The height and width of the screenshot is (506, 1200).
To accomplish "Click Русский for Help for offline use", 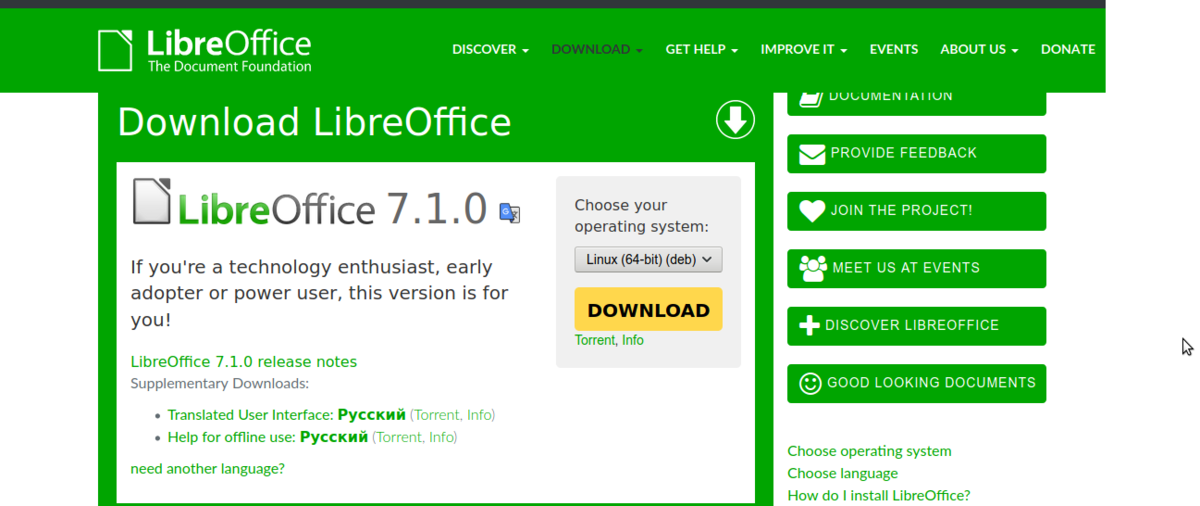I will coord(334,437).
